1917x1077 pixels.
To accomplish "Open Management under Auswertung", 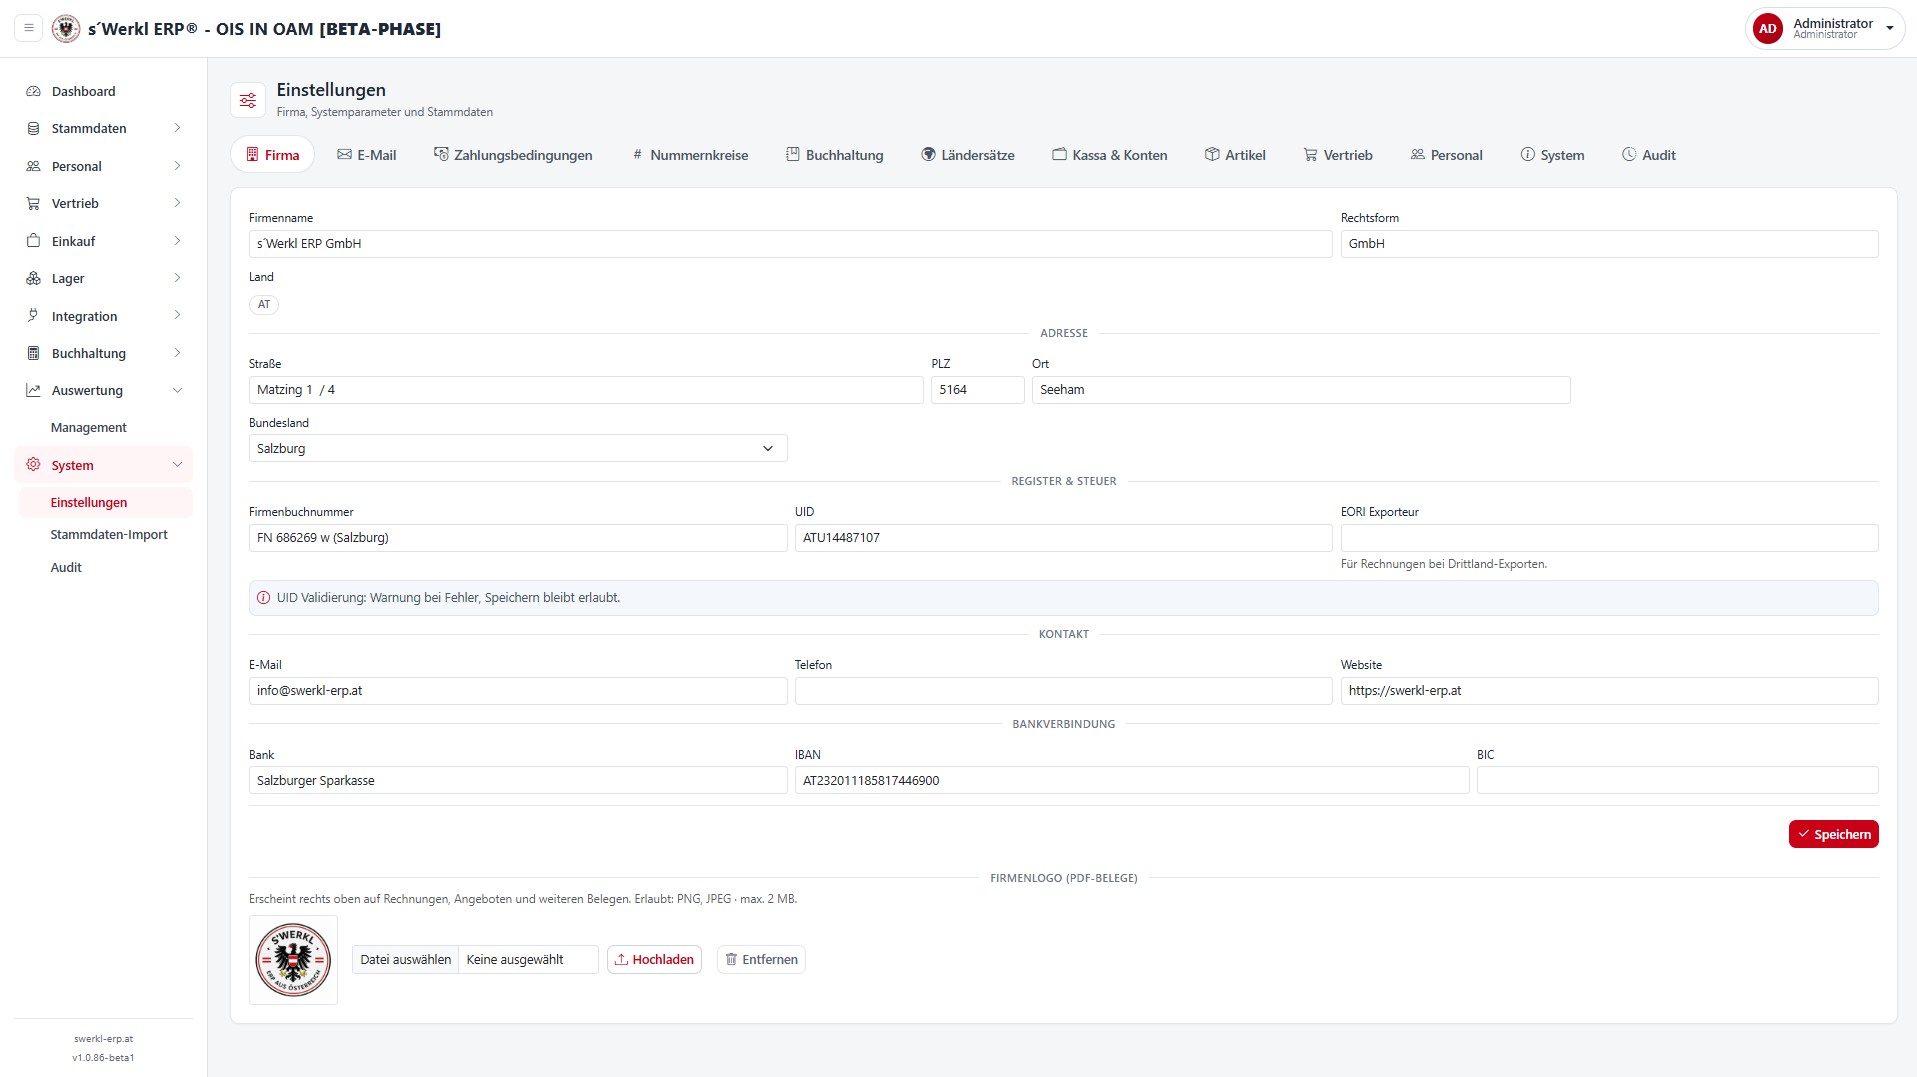I will [89, 428].
